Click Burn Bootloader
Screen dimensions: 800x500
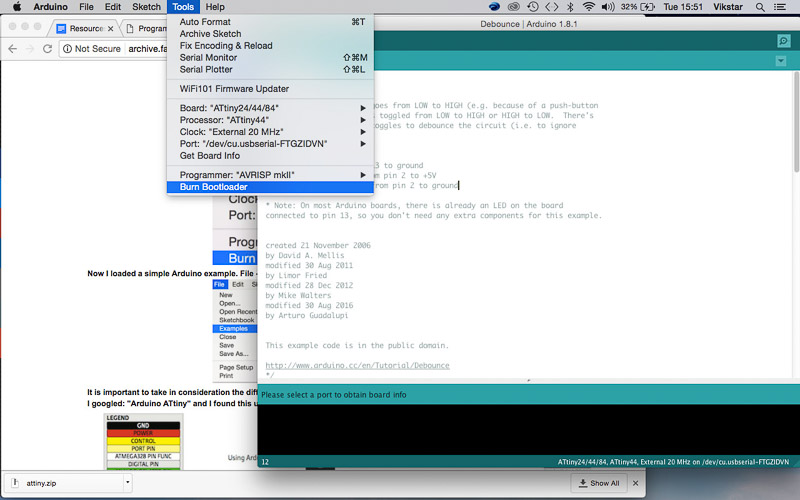pyautogui.click(x=270, y=187)
